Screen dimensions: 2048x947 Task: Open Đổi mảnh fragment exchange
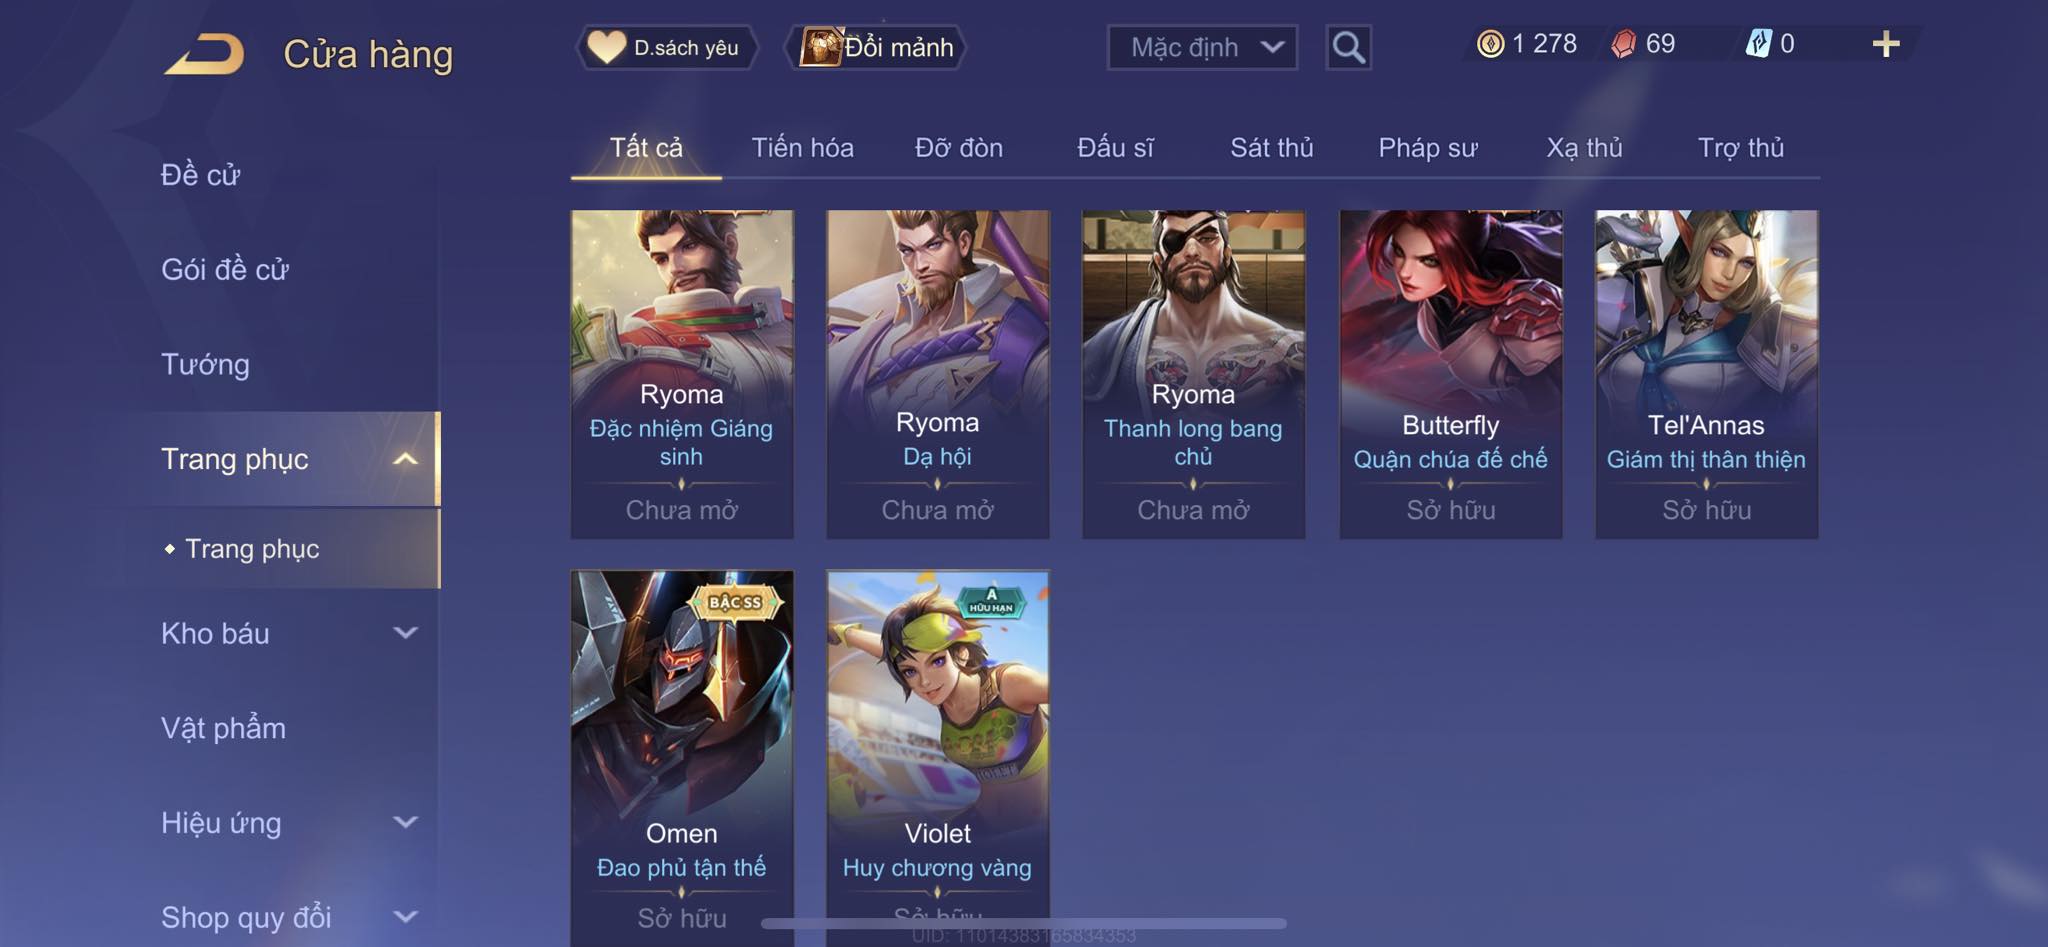pos(877,47)
